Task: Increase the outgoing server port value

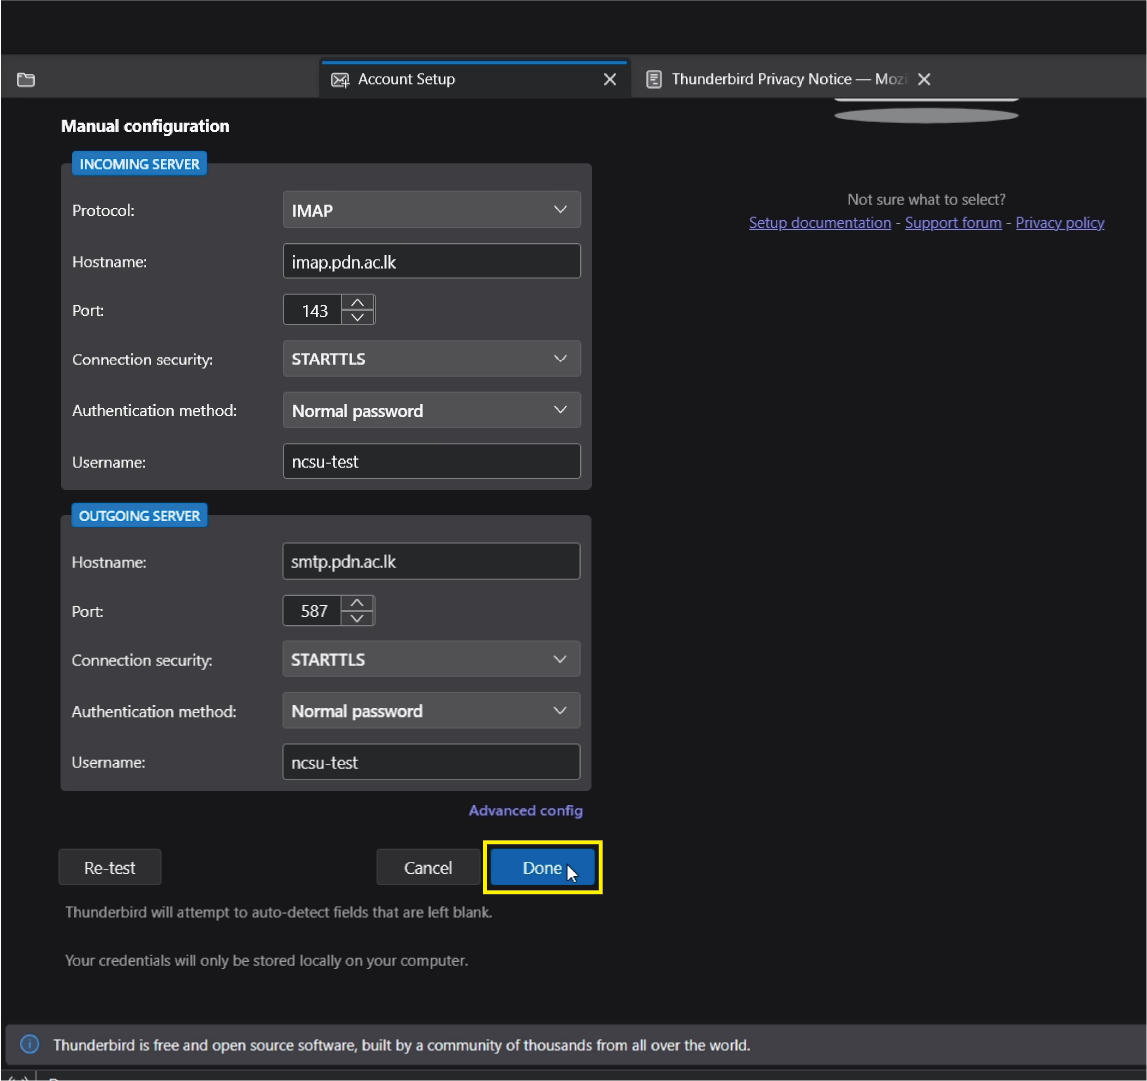Action: click(x=358, y=603)
